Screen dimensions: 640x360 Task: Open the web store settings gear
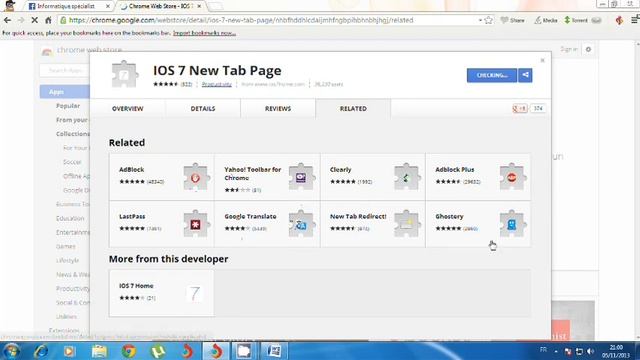(588, 49)
